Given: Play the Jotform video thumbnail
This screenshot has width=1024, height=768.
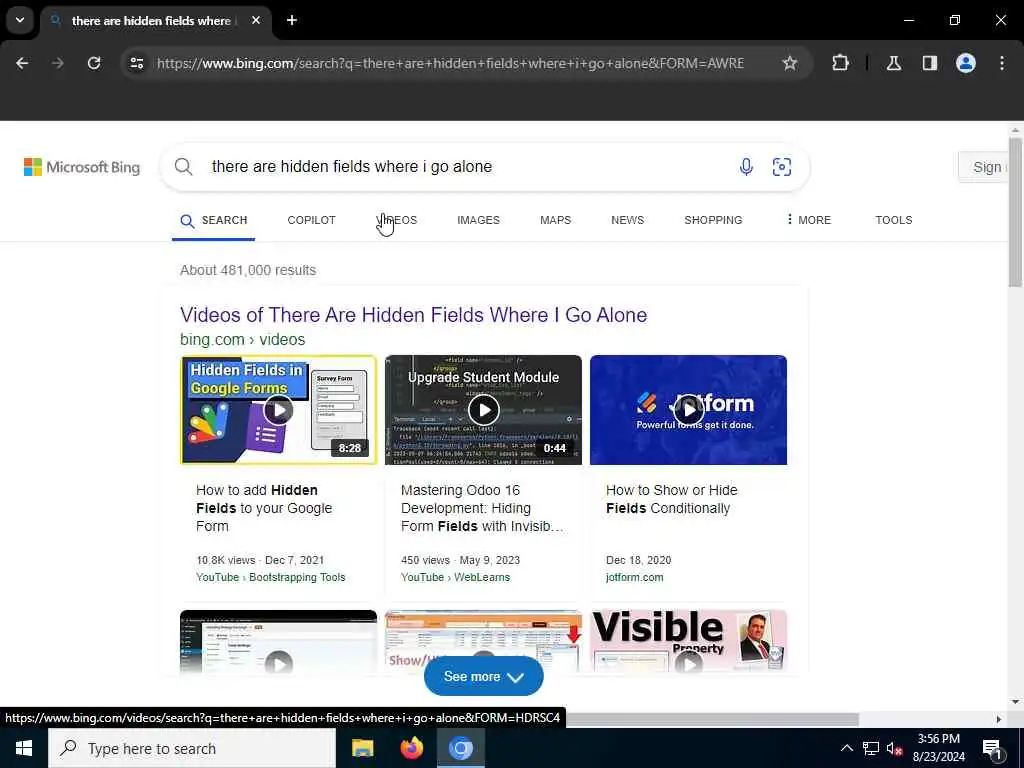Looking at the screenshot, I should (688, 410).
